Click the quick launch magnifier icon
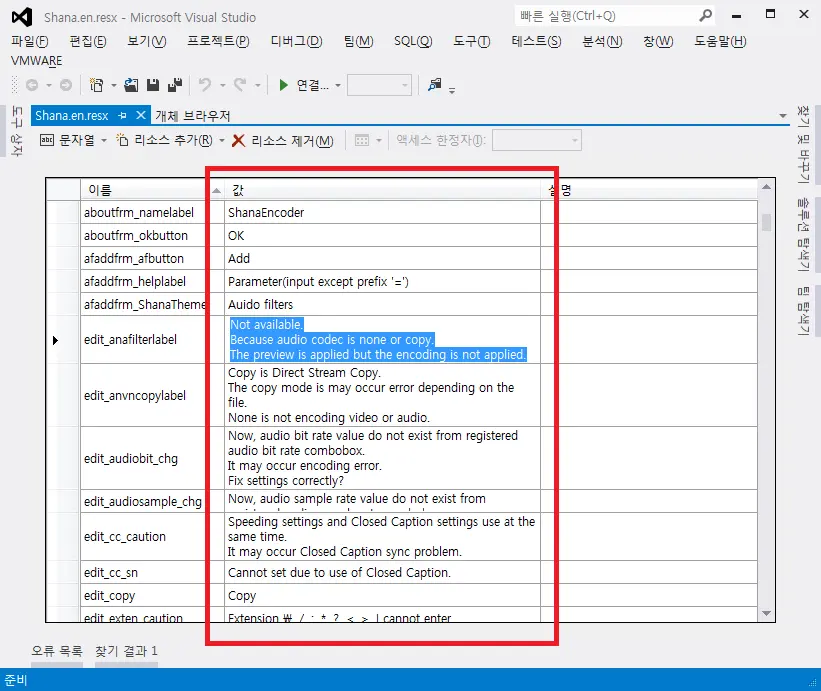Viewport: 821px width, 691px height. (x=705, y=16)
